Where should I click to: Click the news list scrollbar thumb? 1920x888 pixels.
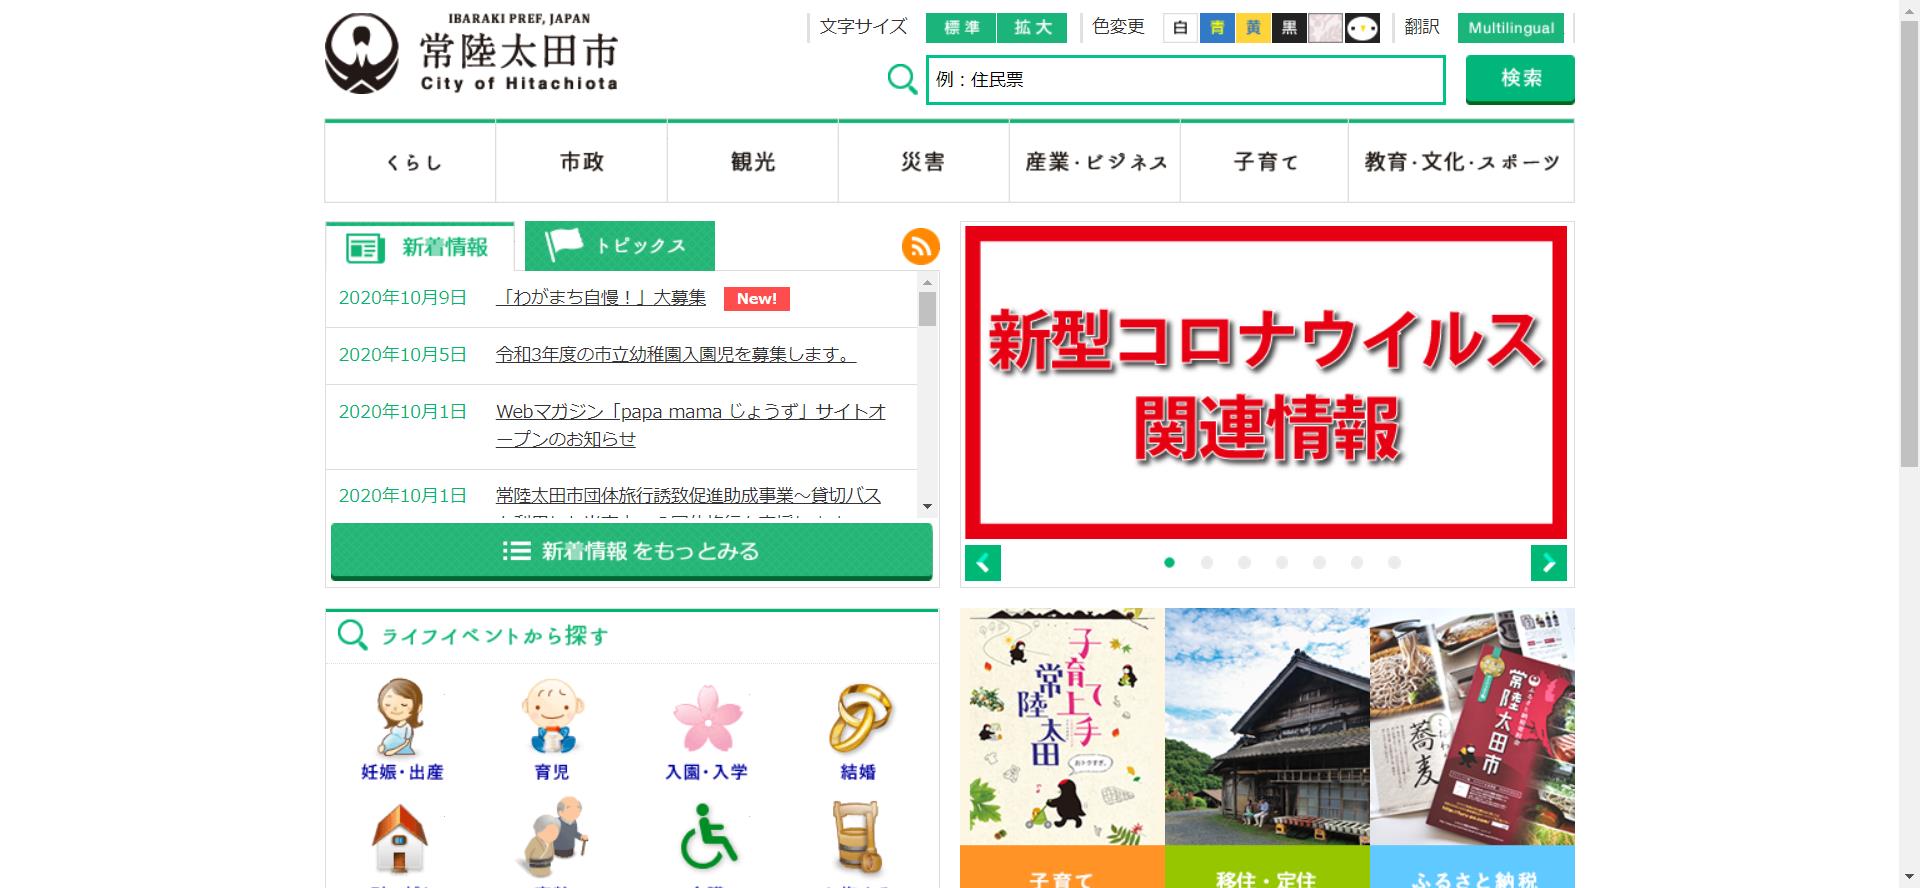pyautogui.click(x=927, y=309)
